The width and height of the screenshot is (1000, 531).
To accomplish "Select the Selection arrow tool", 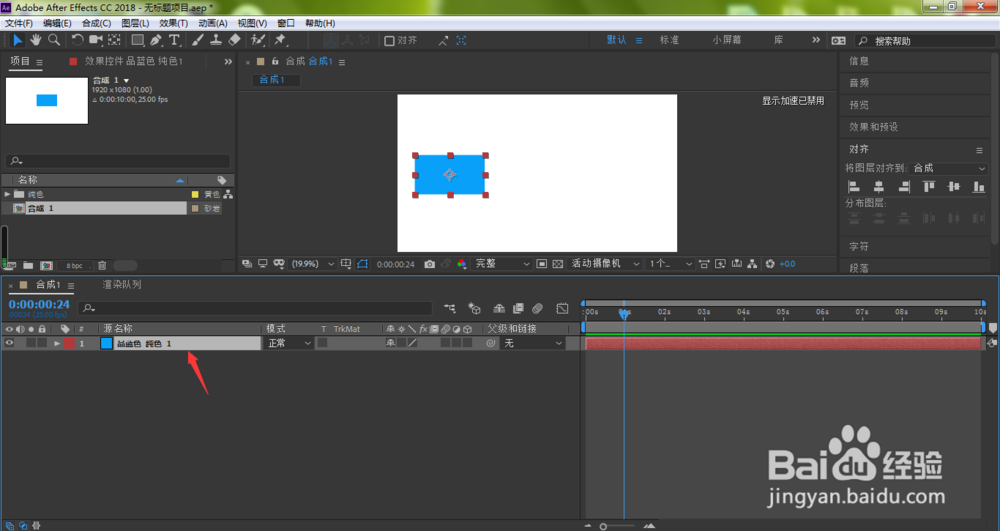I will 17,40.
